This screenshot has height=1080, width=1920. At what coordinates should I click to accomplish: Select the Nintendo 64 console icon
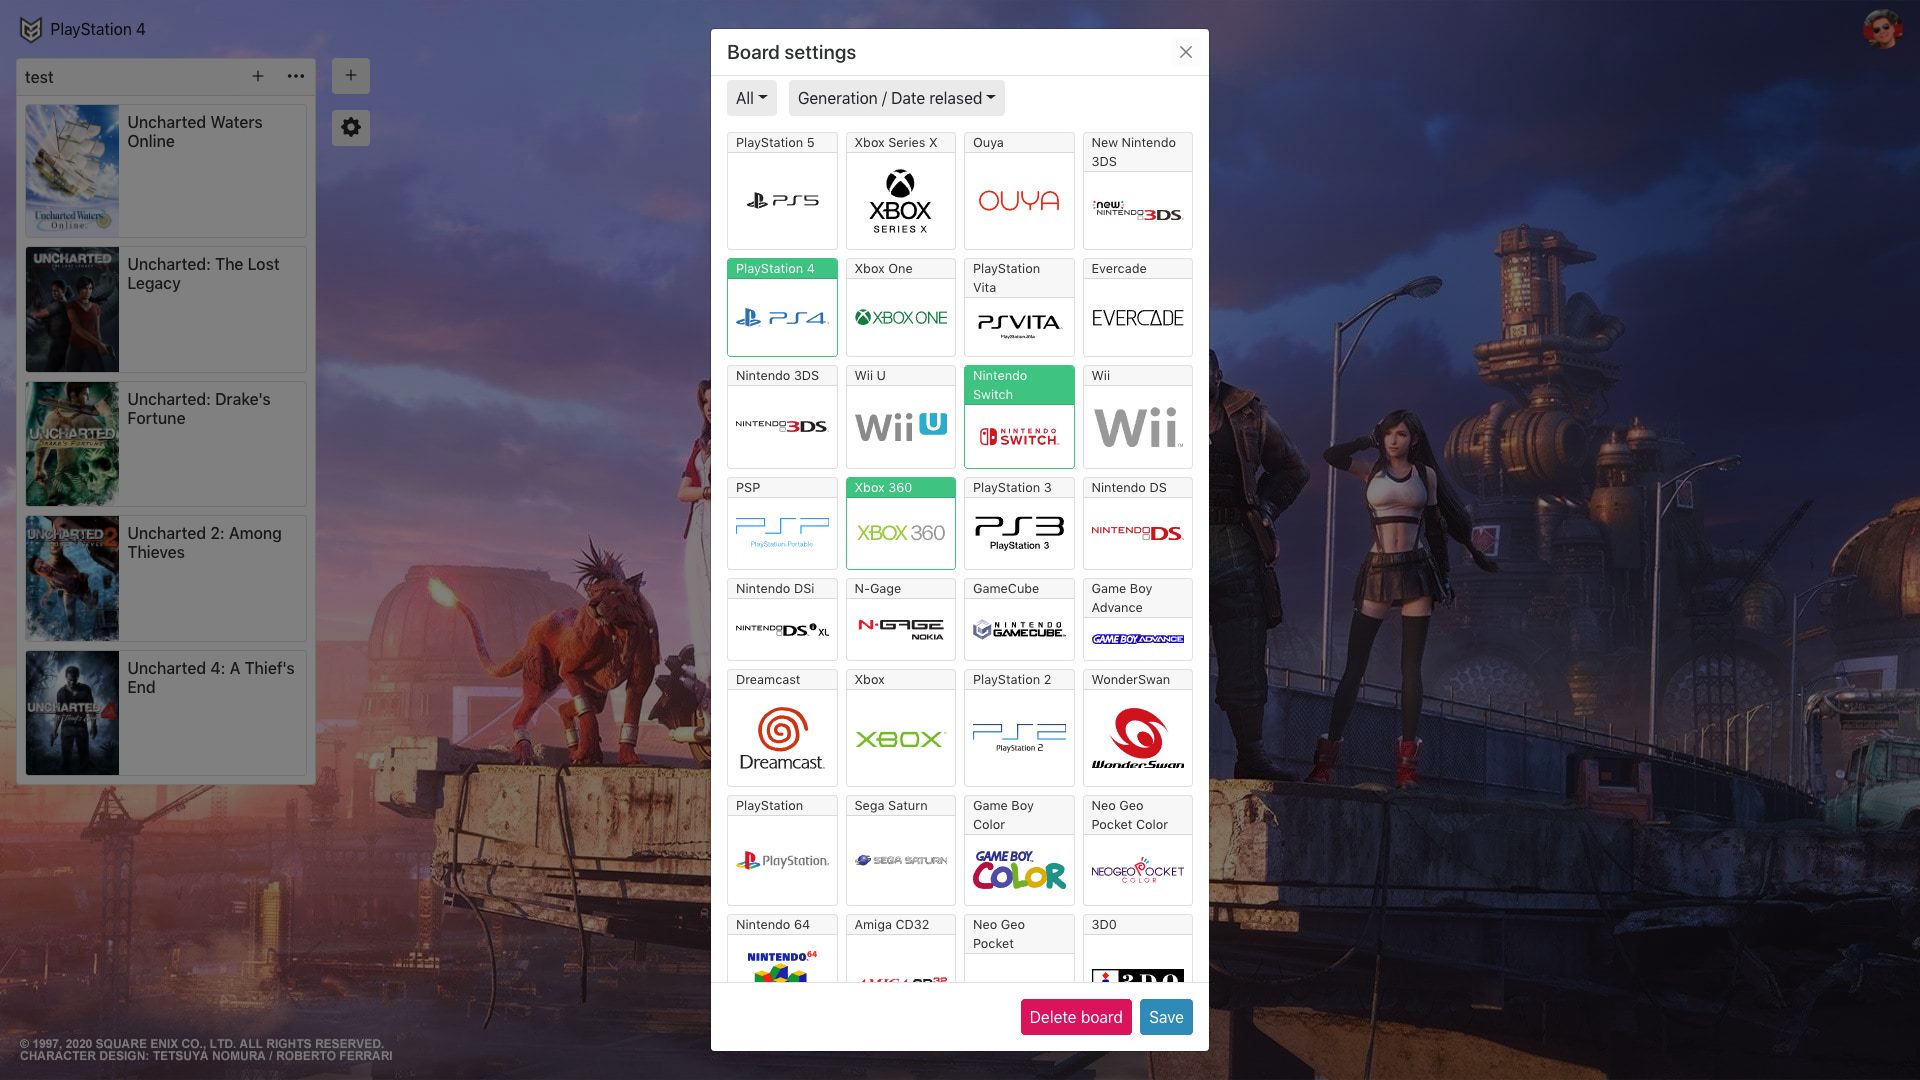782,965
